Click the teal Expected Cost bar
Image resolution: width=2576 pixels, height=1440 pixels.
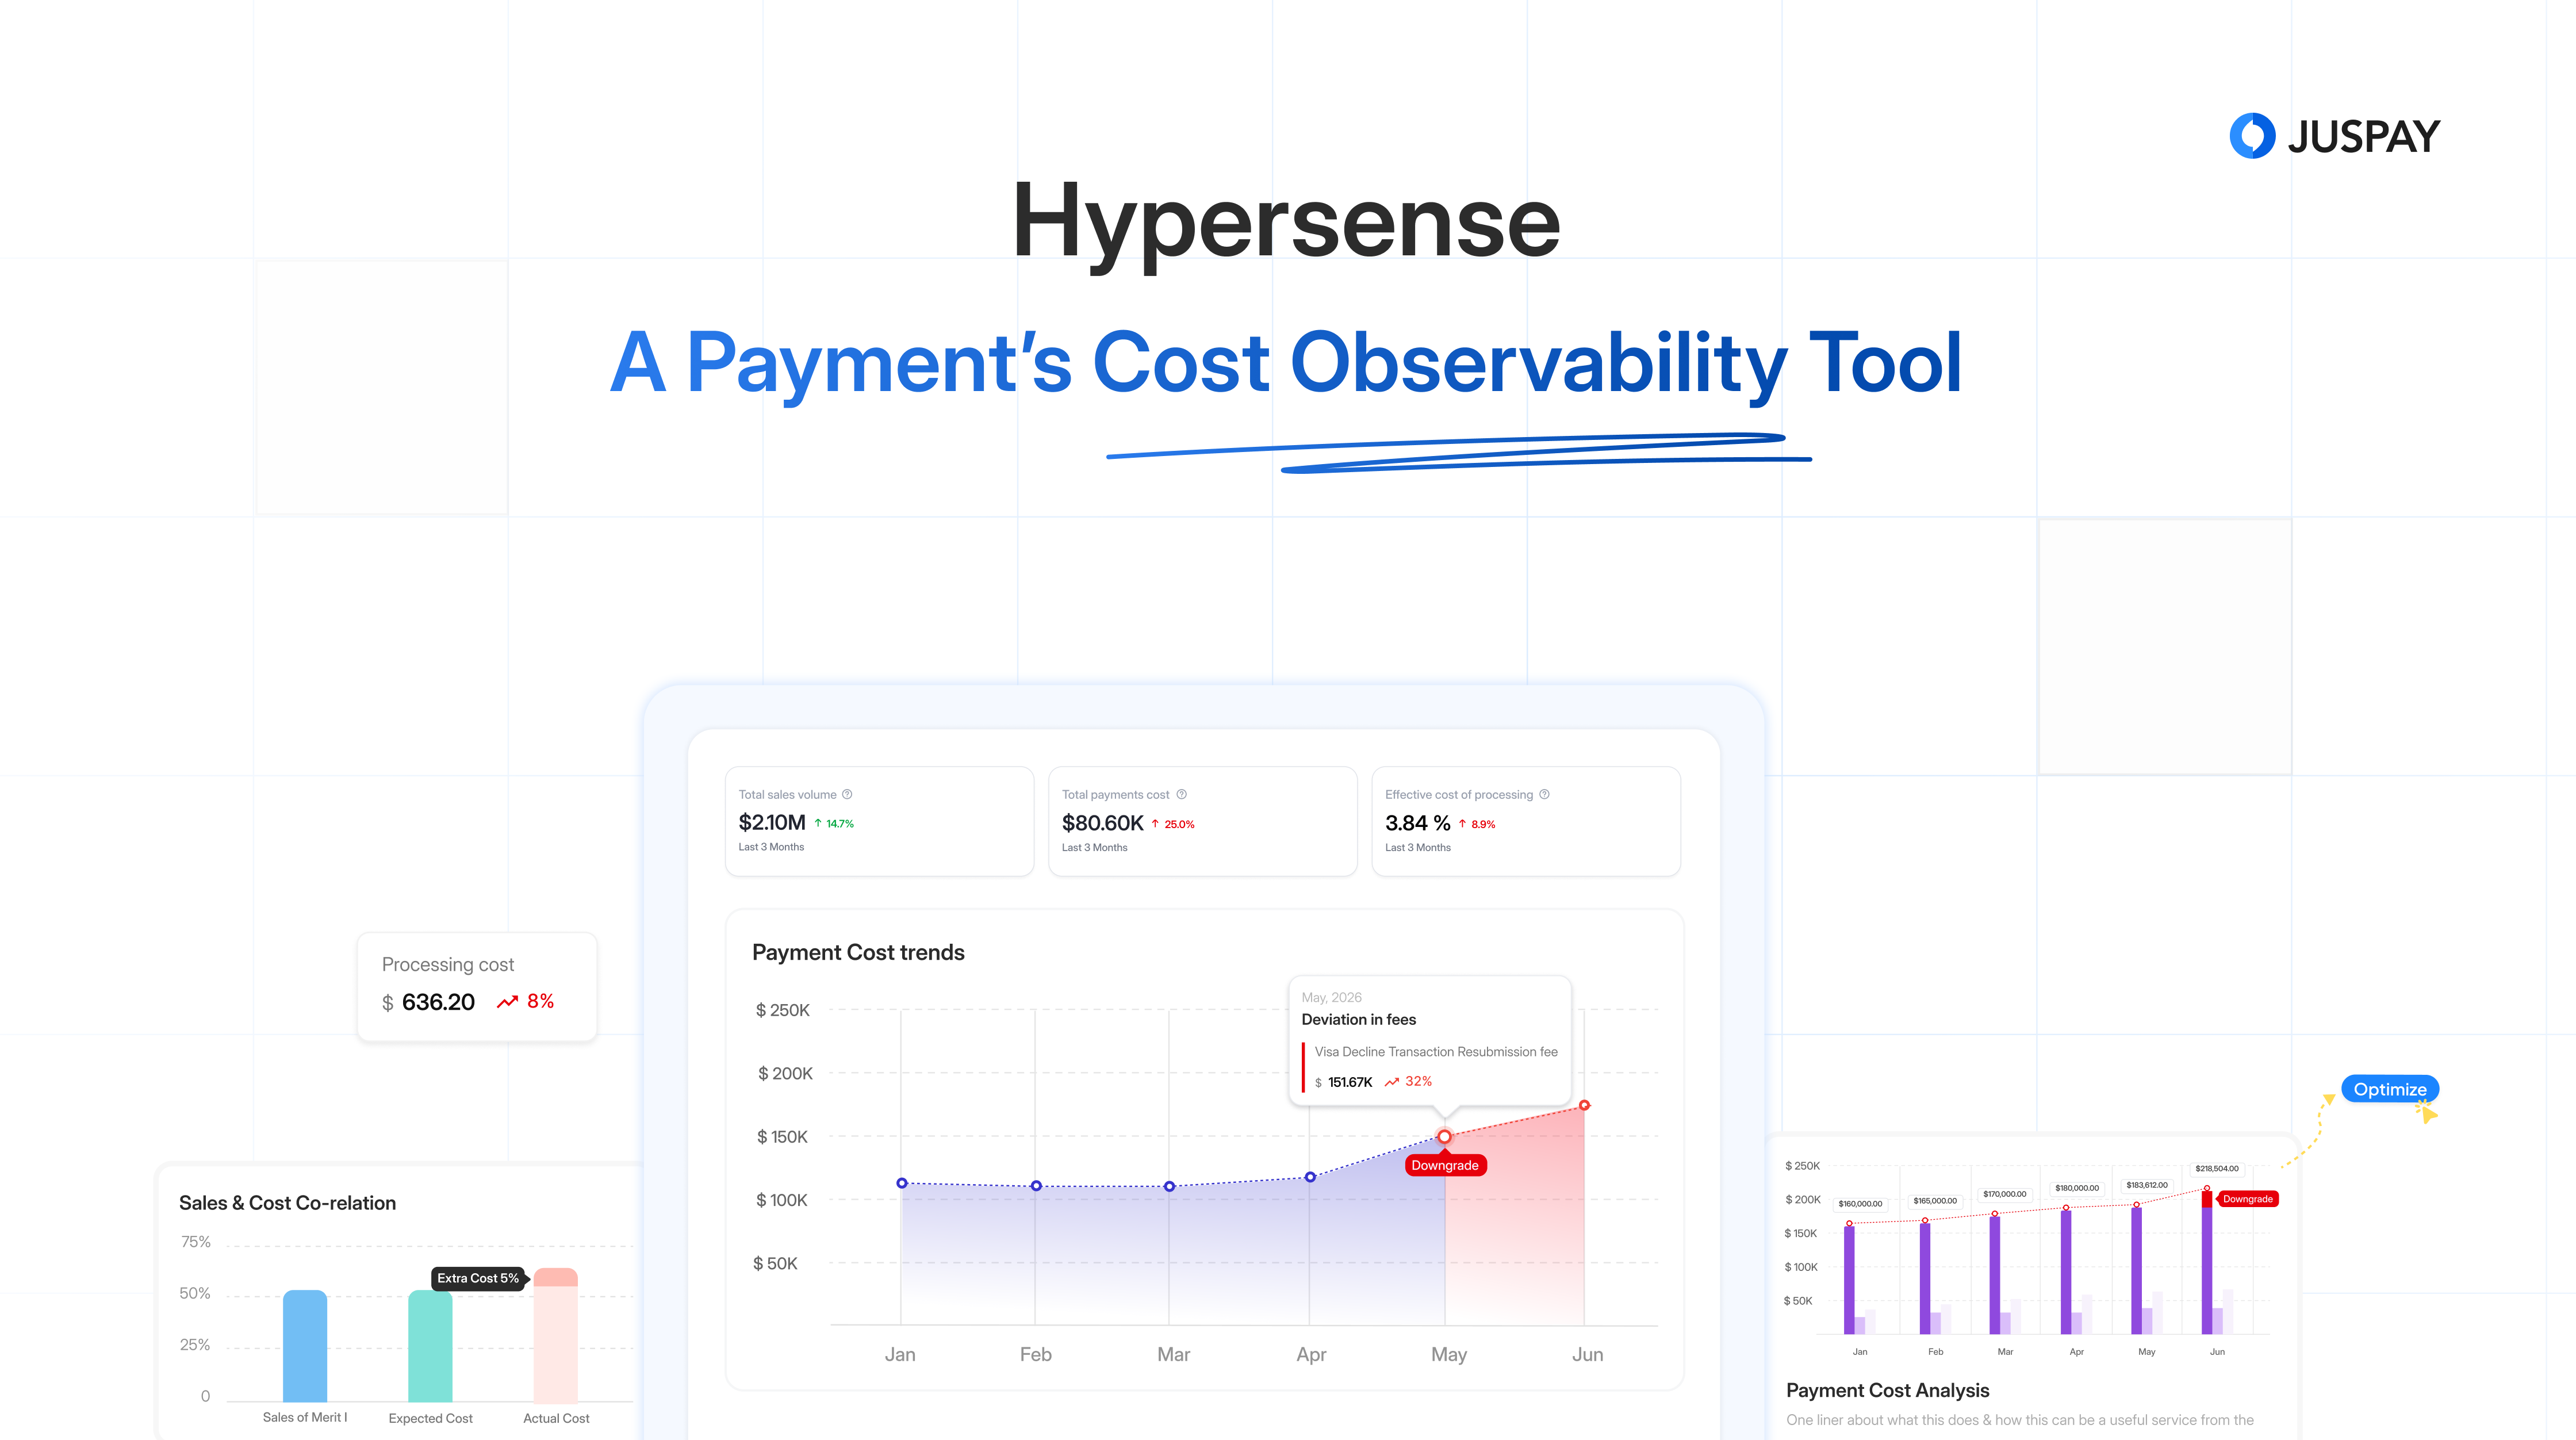click(x=430, y=1346)
